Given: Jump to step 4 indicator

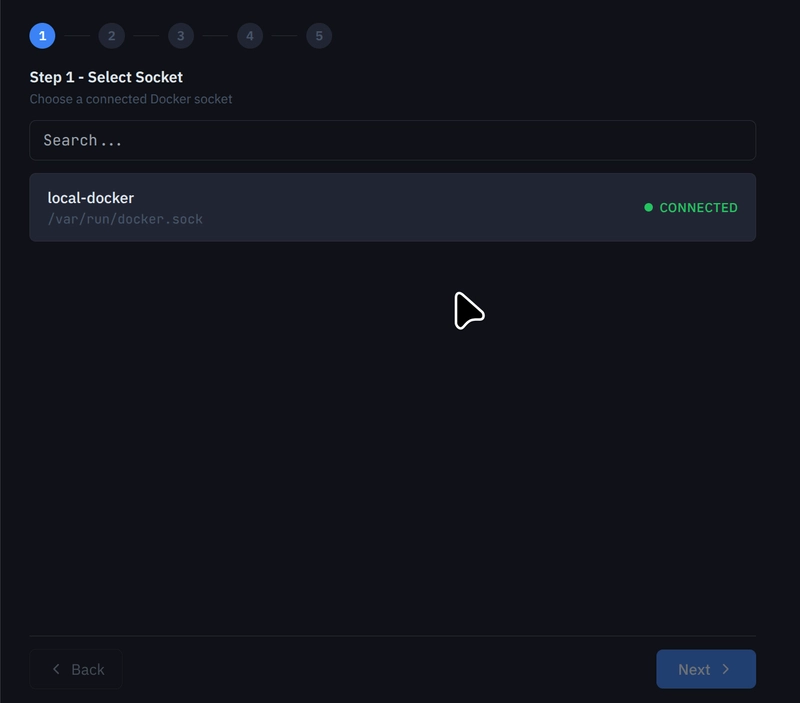Looking at the screenshot, I should click(250, 36).
